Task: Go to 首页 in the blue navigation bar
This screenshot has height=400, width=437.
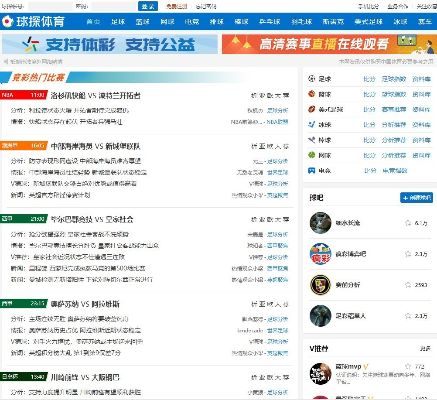Action: [93, 22]
